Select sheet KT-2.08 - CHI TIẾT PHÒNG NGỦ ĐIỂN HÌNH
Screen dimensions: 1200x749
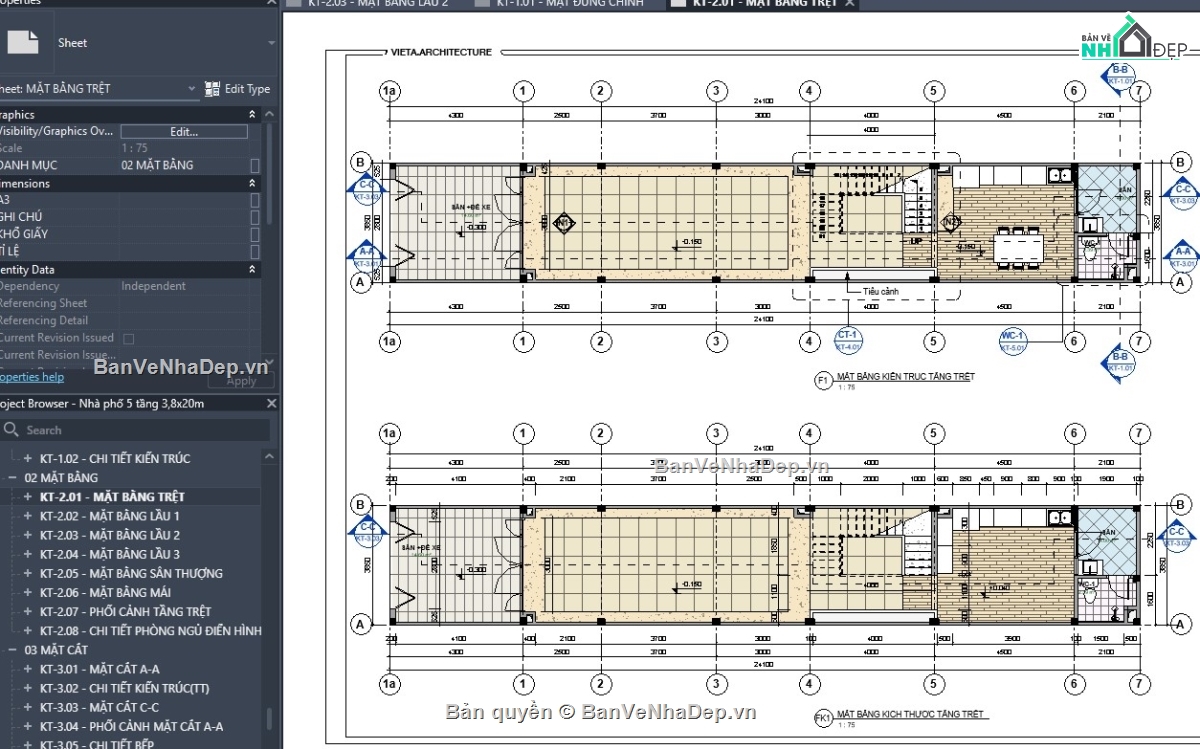151,631
